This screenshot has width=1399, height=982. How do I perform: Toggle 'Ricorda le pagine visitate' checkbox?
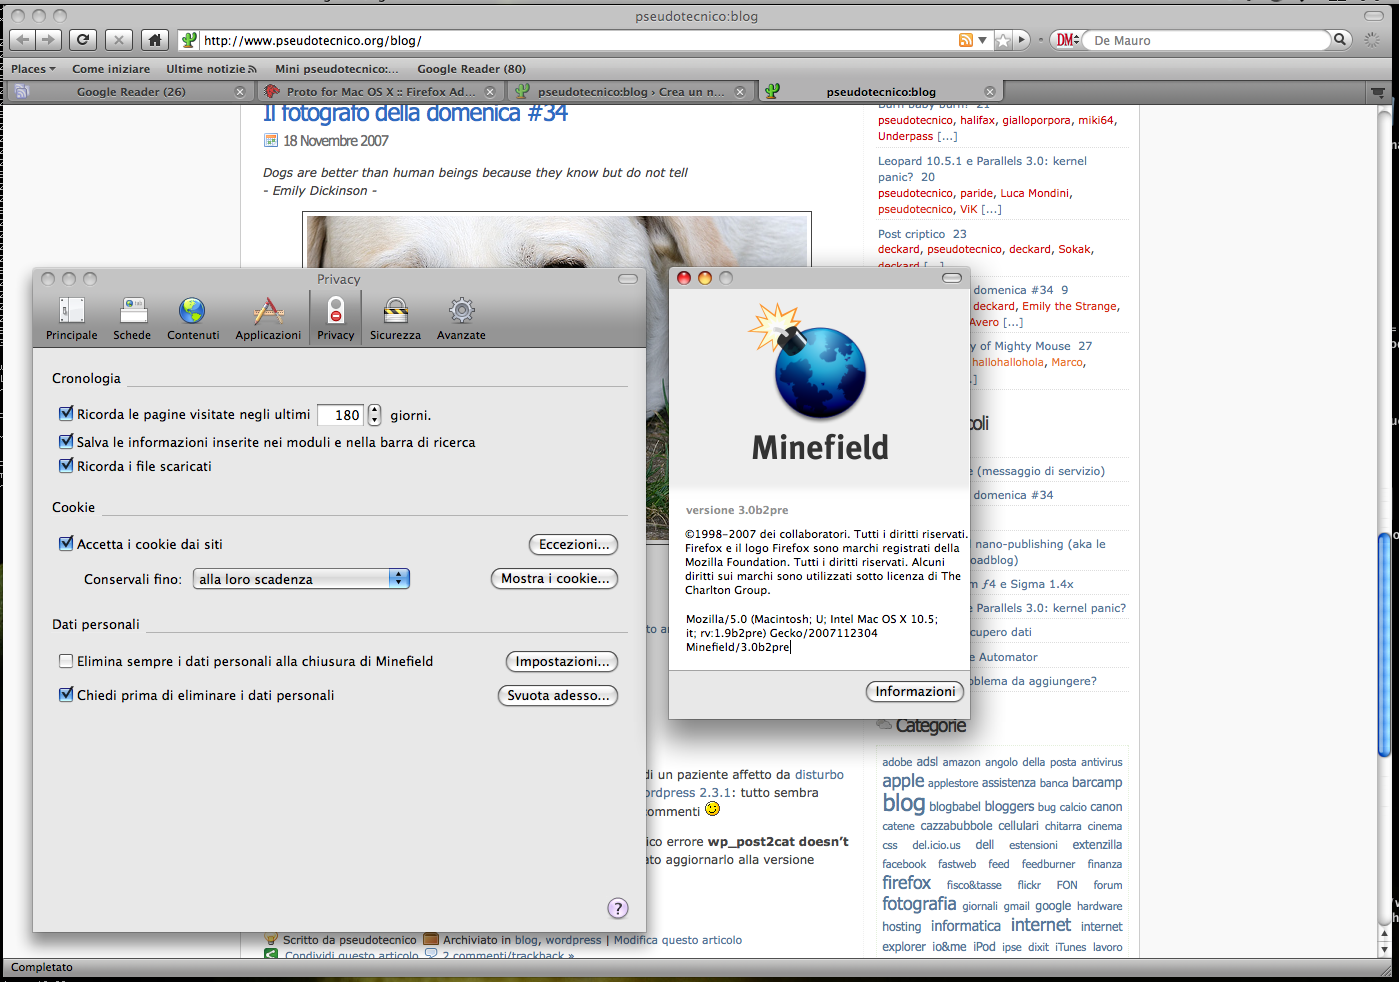66,413
